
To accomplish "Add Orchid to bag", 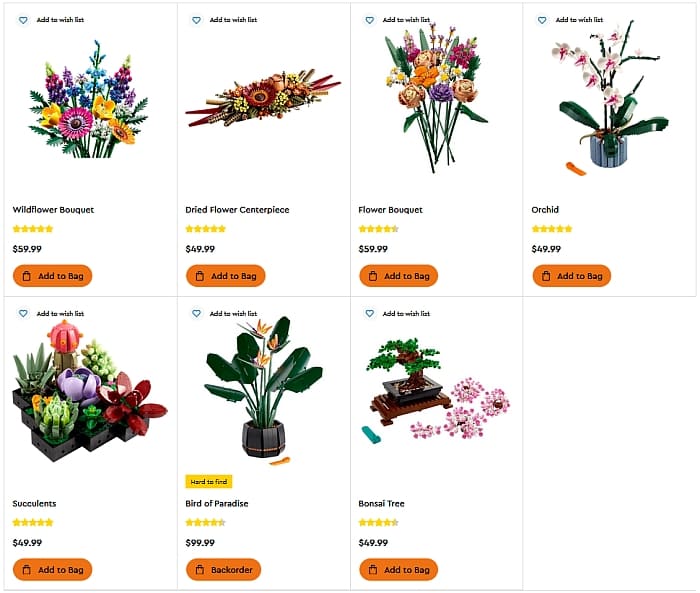I will pyautogui.click(x=571, y=276).
